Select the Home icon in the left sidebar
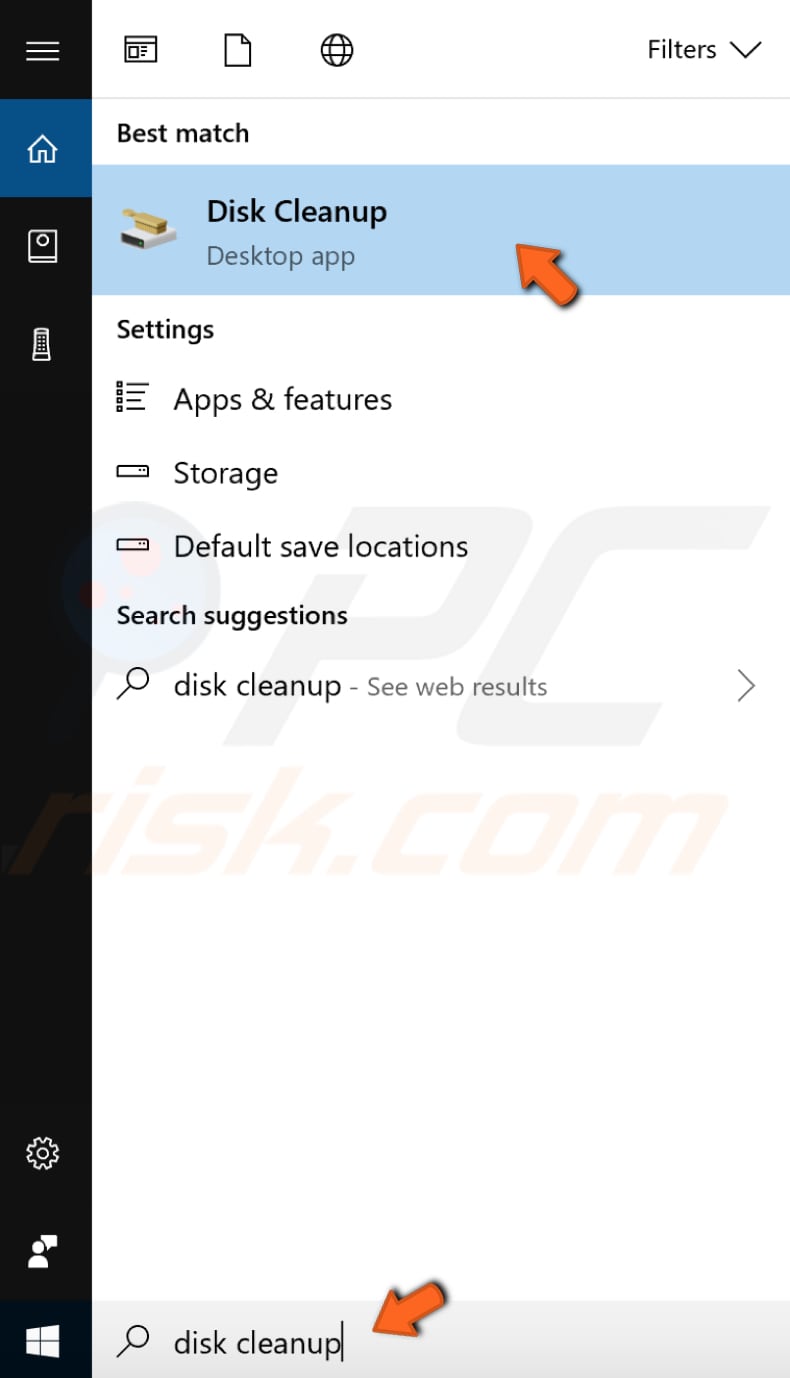 point(43,147)
